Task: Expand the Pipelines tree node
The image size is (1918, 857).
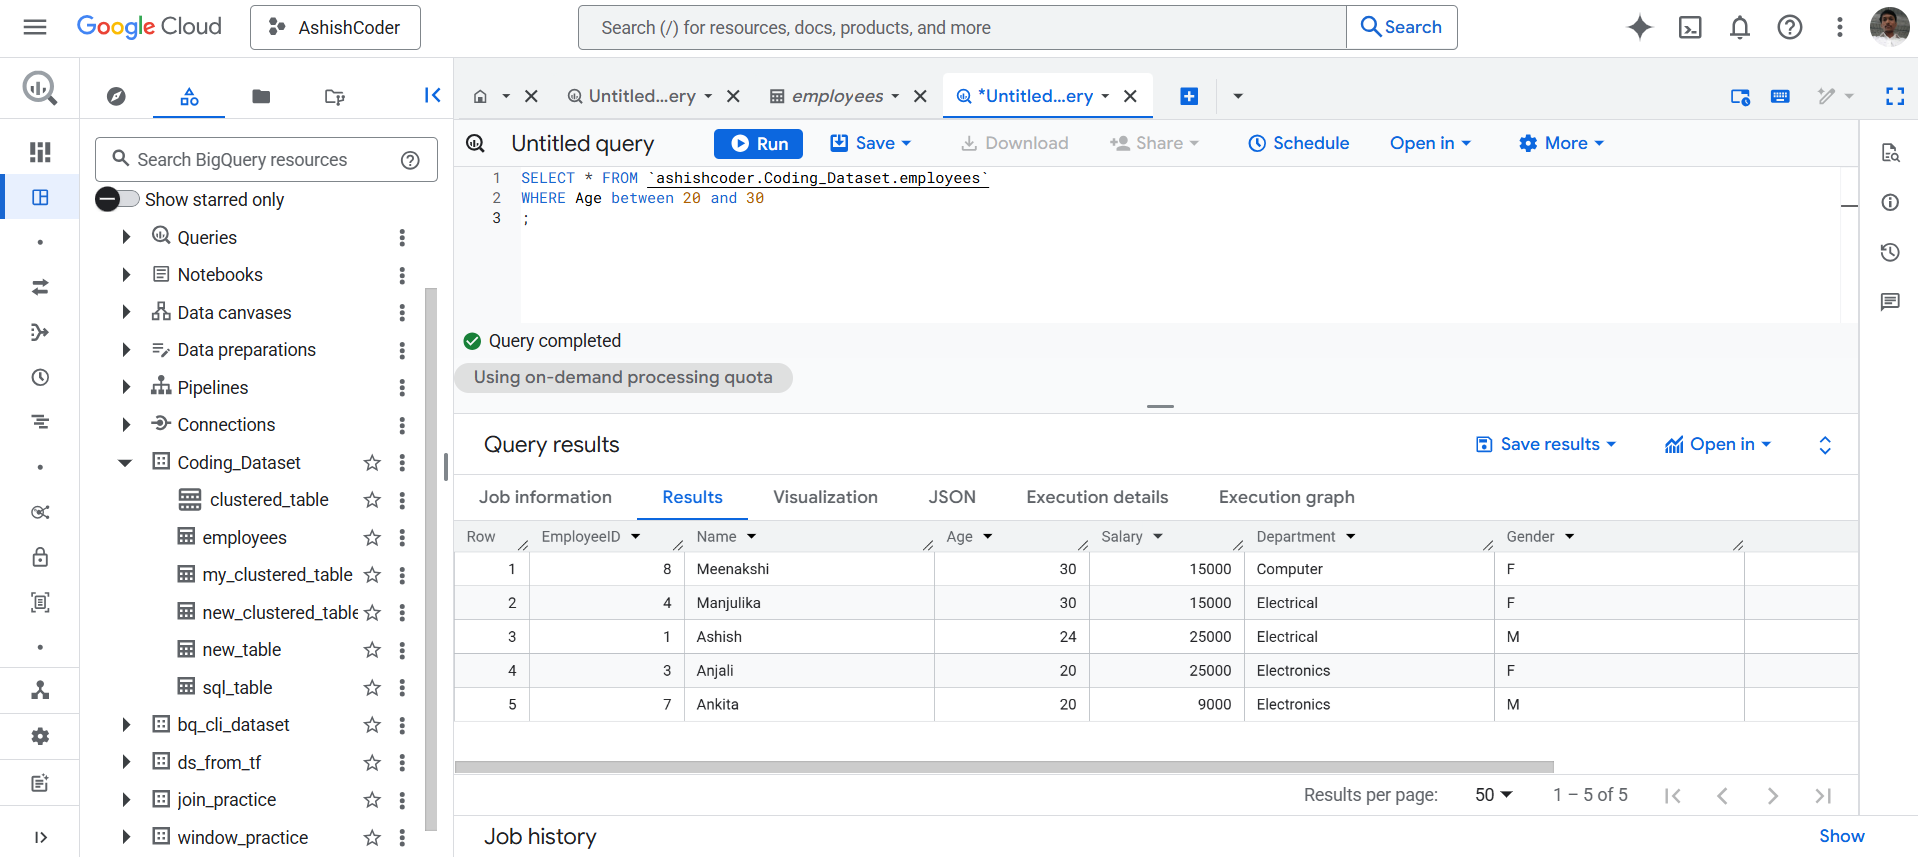Action: (x=126, y=387)
